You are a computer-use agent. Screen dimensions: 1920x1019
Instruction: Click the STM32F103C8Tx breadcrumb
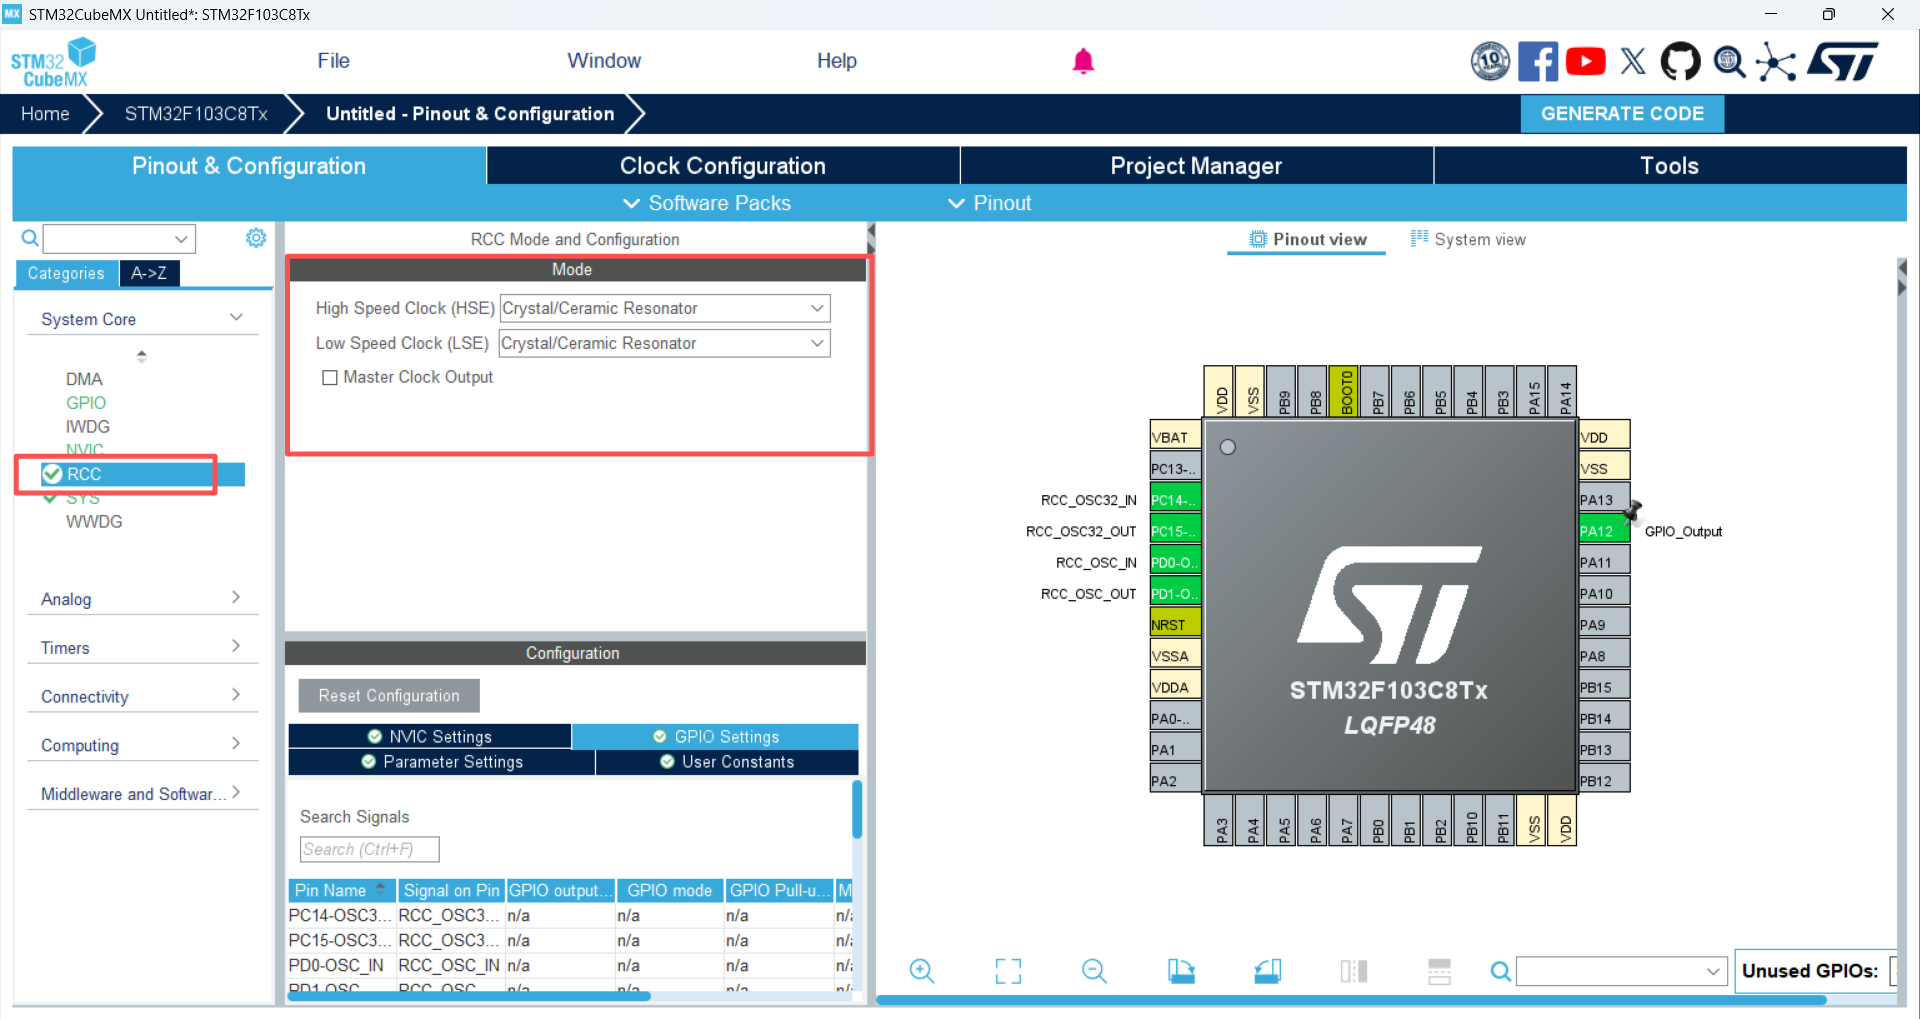196,114
